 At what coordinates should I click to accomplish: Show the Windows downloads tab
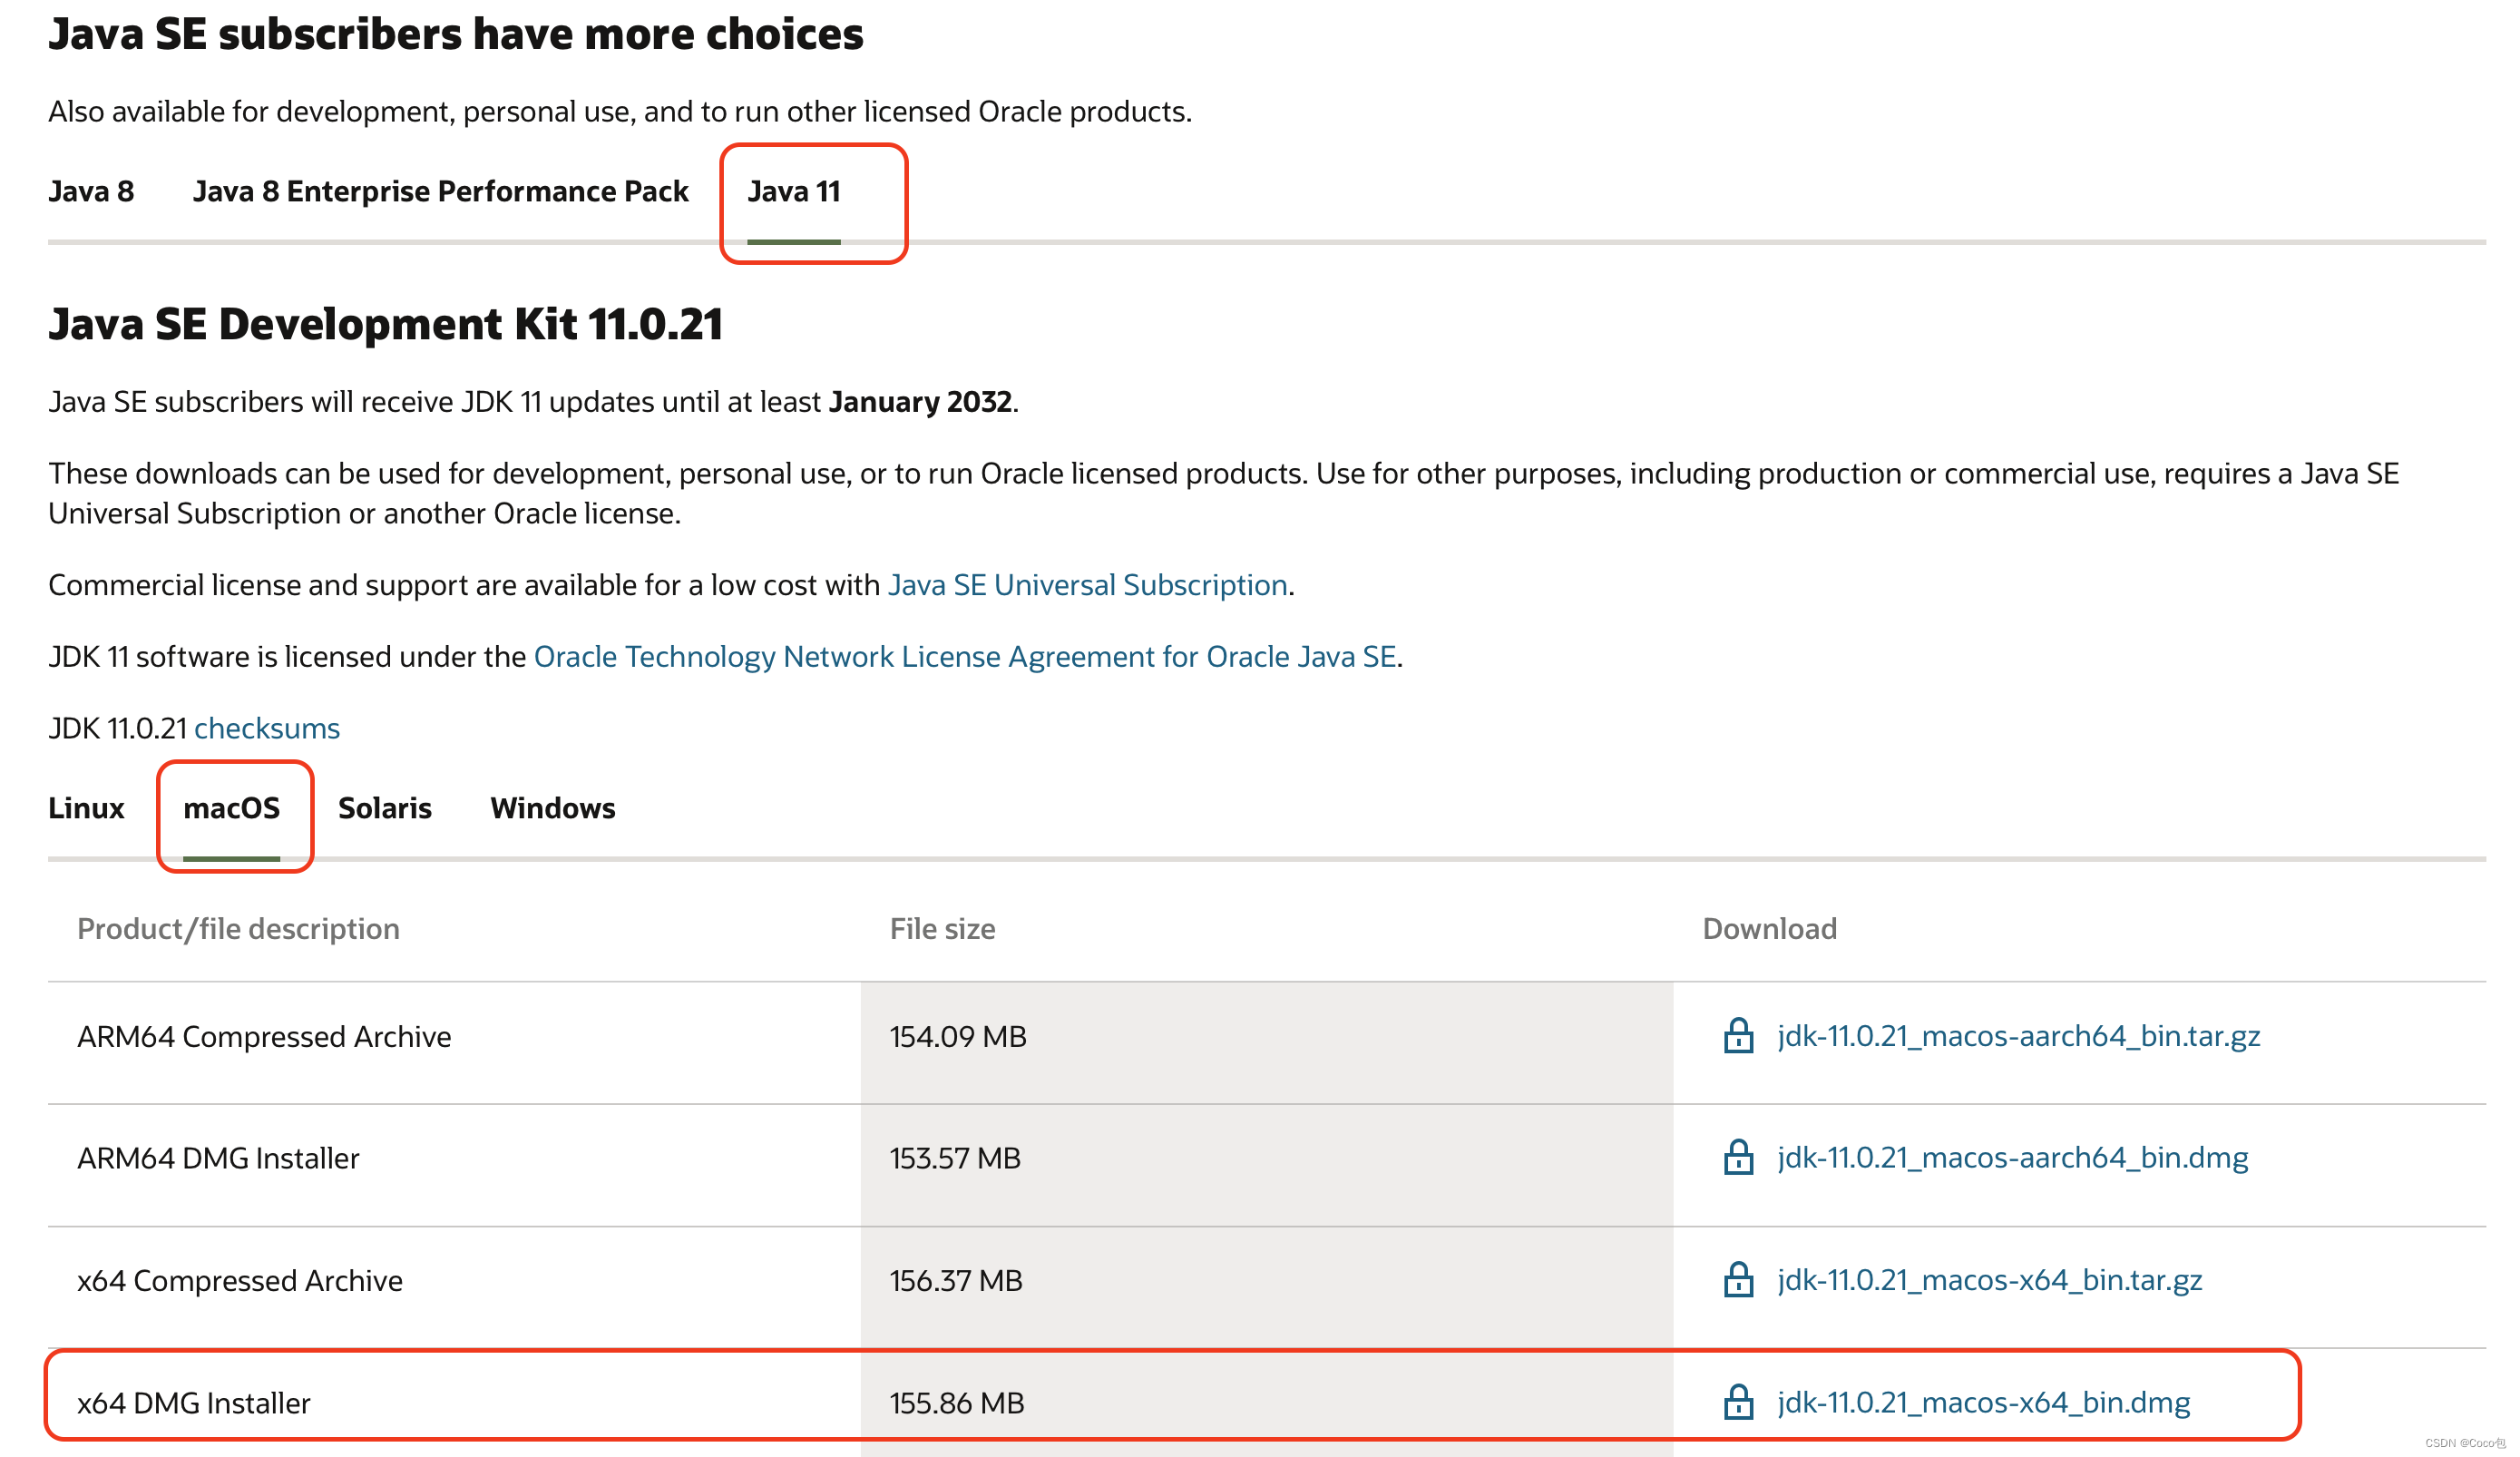point(552,808)
